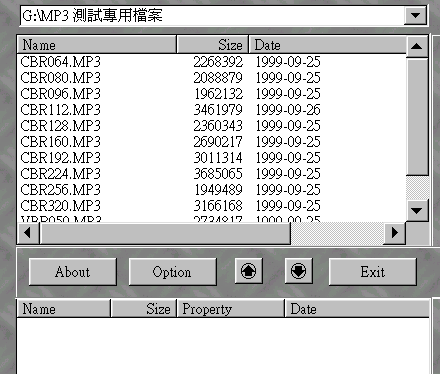Click size value 2088879
Viewport: 440px width, 374px height.
(x=218, y=78)
